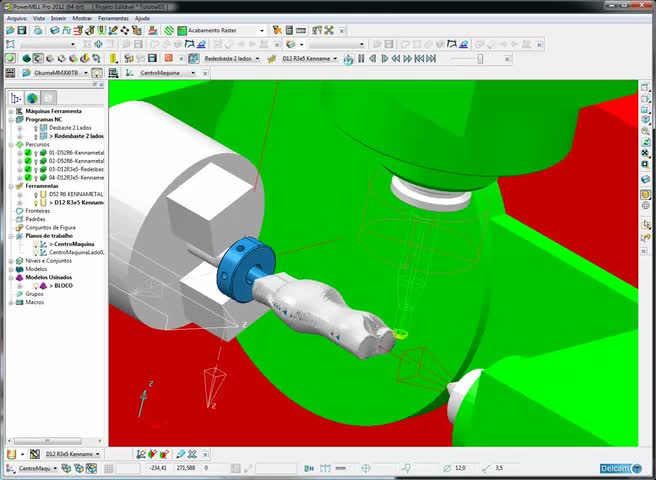This screenshot has height=480, width=656.
Task: Select the Desbaste 2 Lados NC program
Action: 70,128
